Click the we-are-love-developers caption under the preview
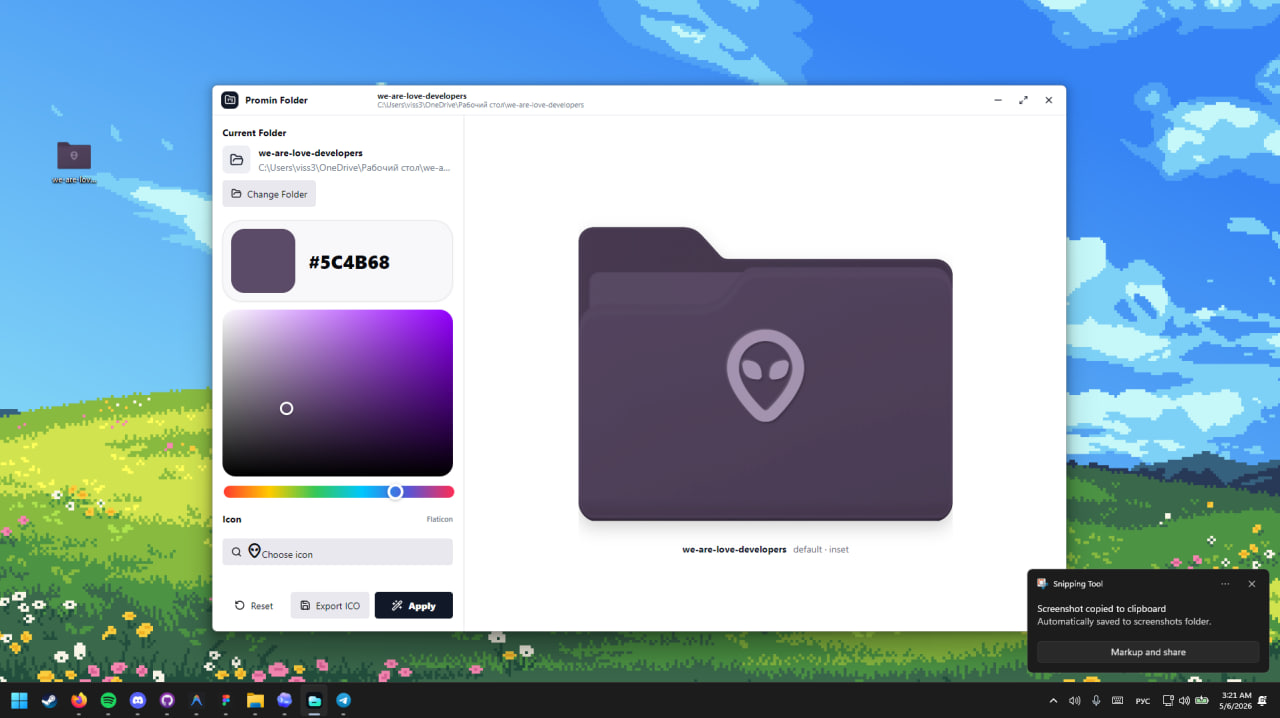 [734, 550]
